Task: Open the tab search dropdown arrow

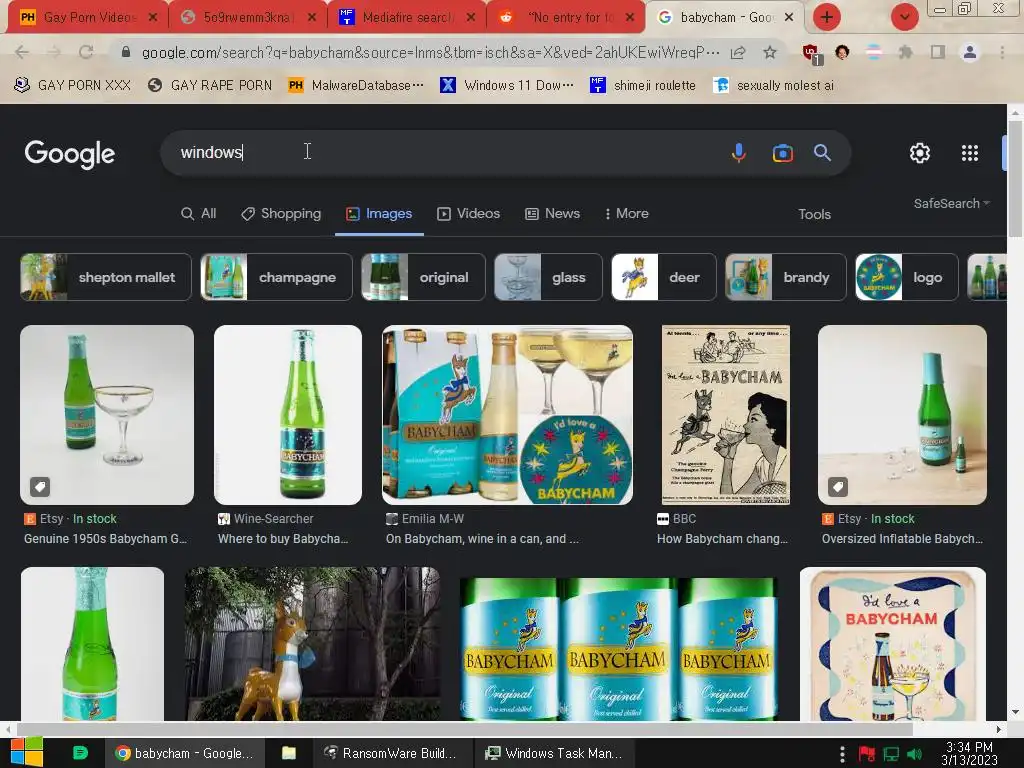Action: coord(904,17)
